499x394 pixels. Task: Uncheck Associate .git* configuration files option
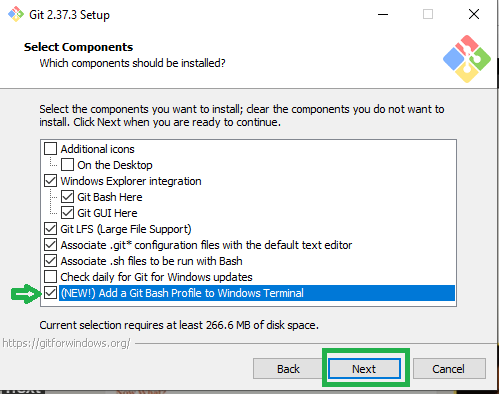click(50, 245)
